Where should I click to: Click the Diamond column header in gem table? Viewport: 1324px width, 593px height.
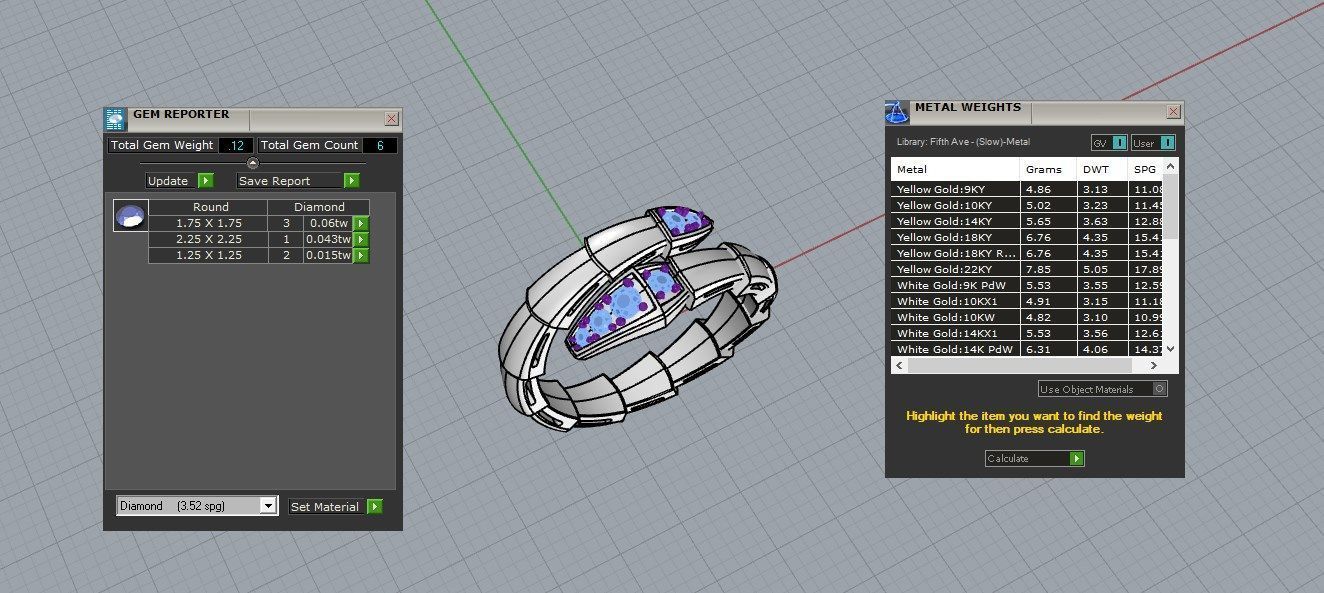tap(318, 208)
